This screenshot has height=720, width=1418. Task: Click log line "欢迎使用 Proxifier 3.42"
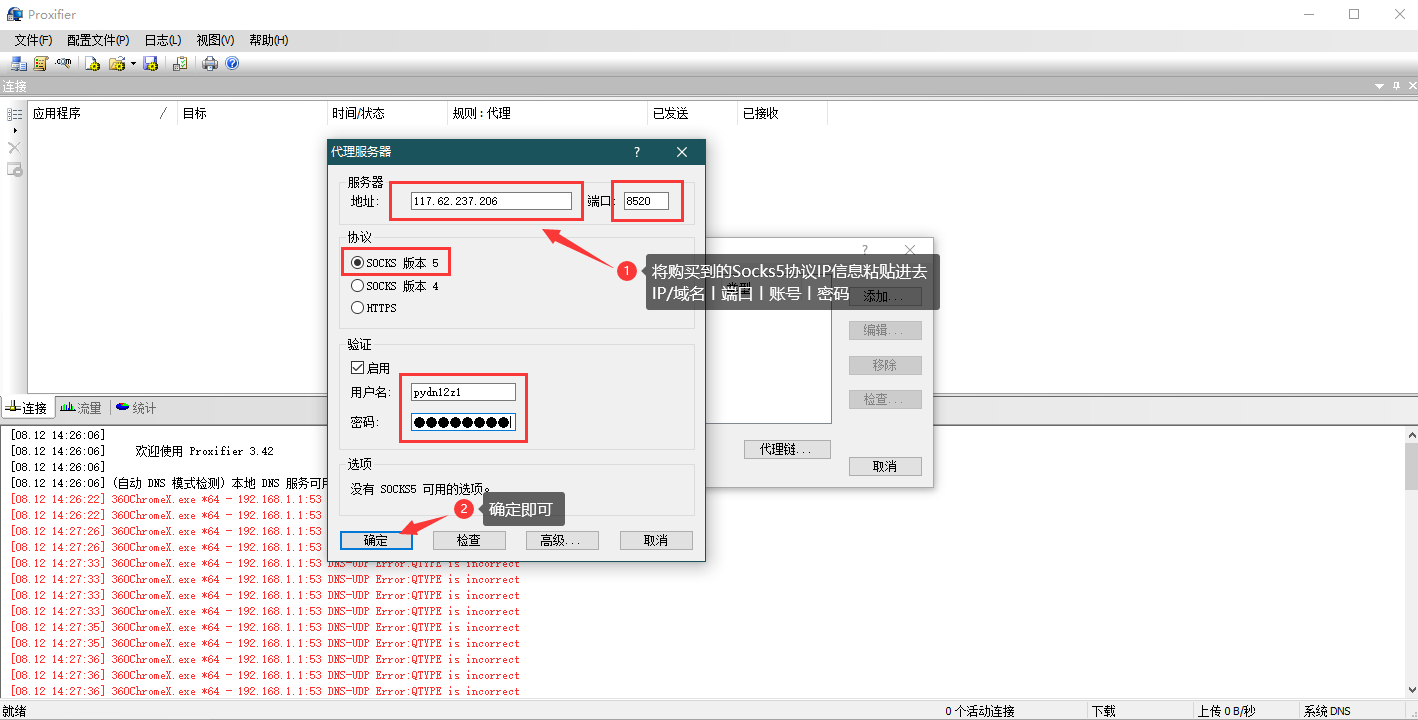[x=204, y=451]
